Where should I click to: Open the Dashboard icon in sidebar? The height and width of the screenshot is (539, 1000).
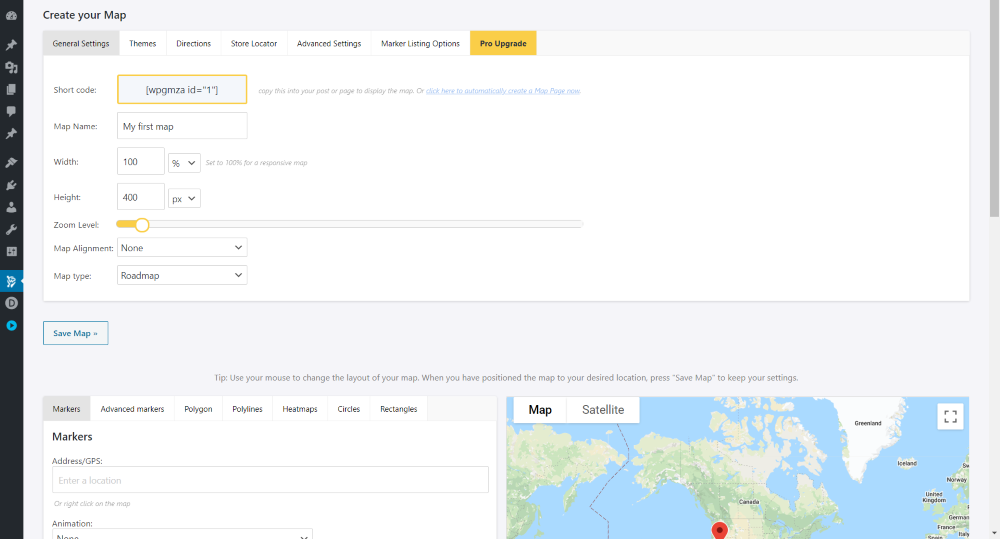coord(11,16)
